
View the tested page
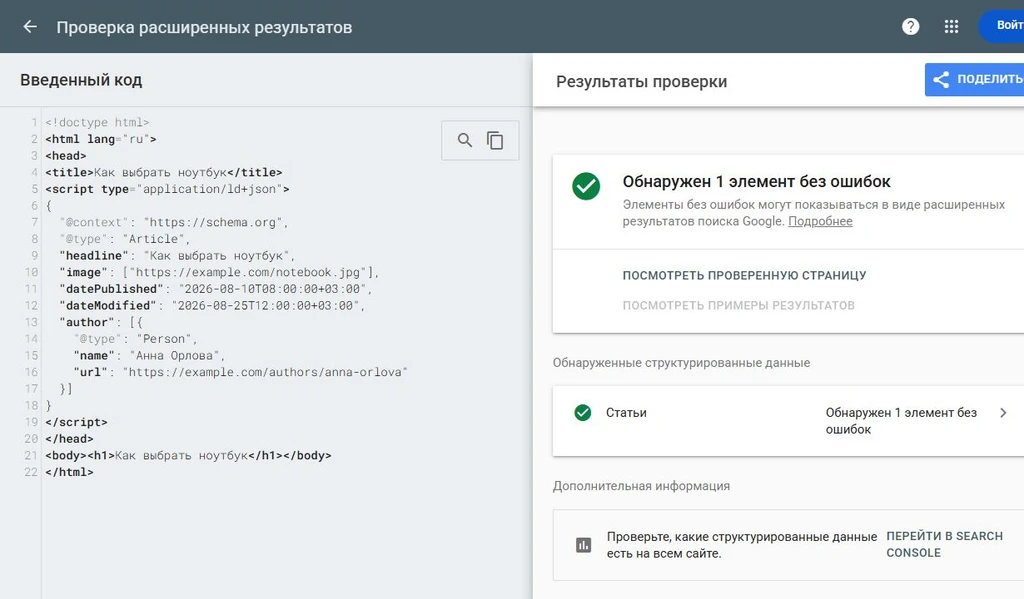click(x=744, y=275)
